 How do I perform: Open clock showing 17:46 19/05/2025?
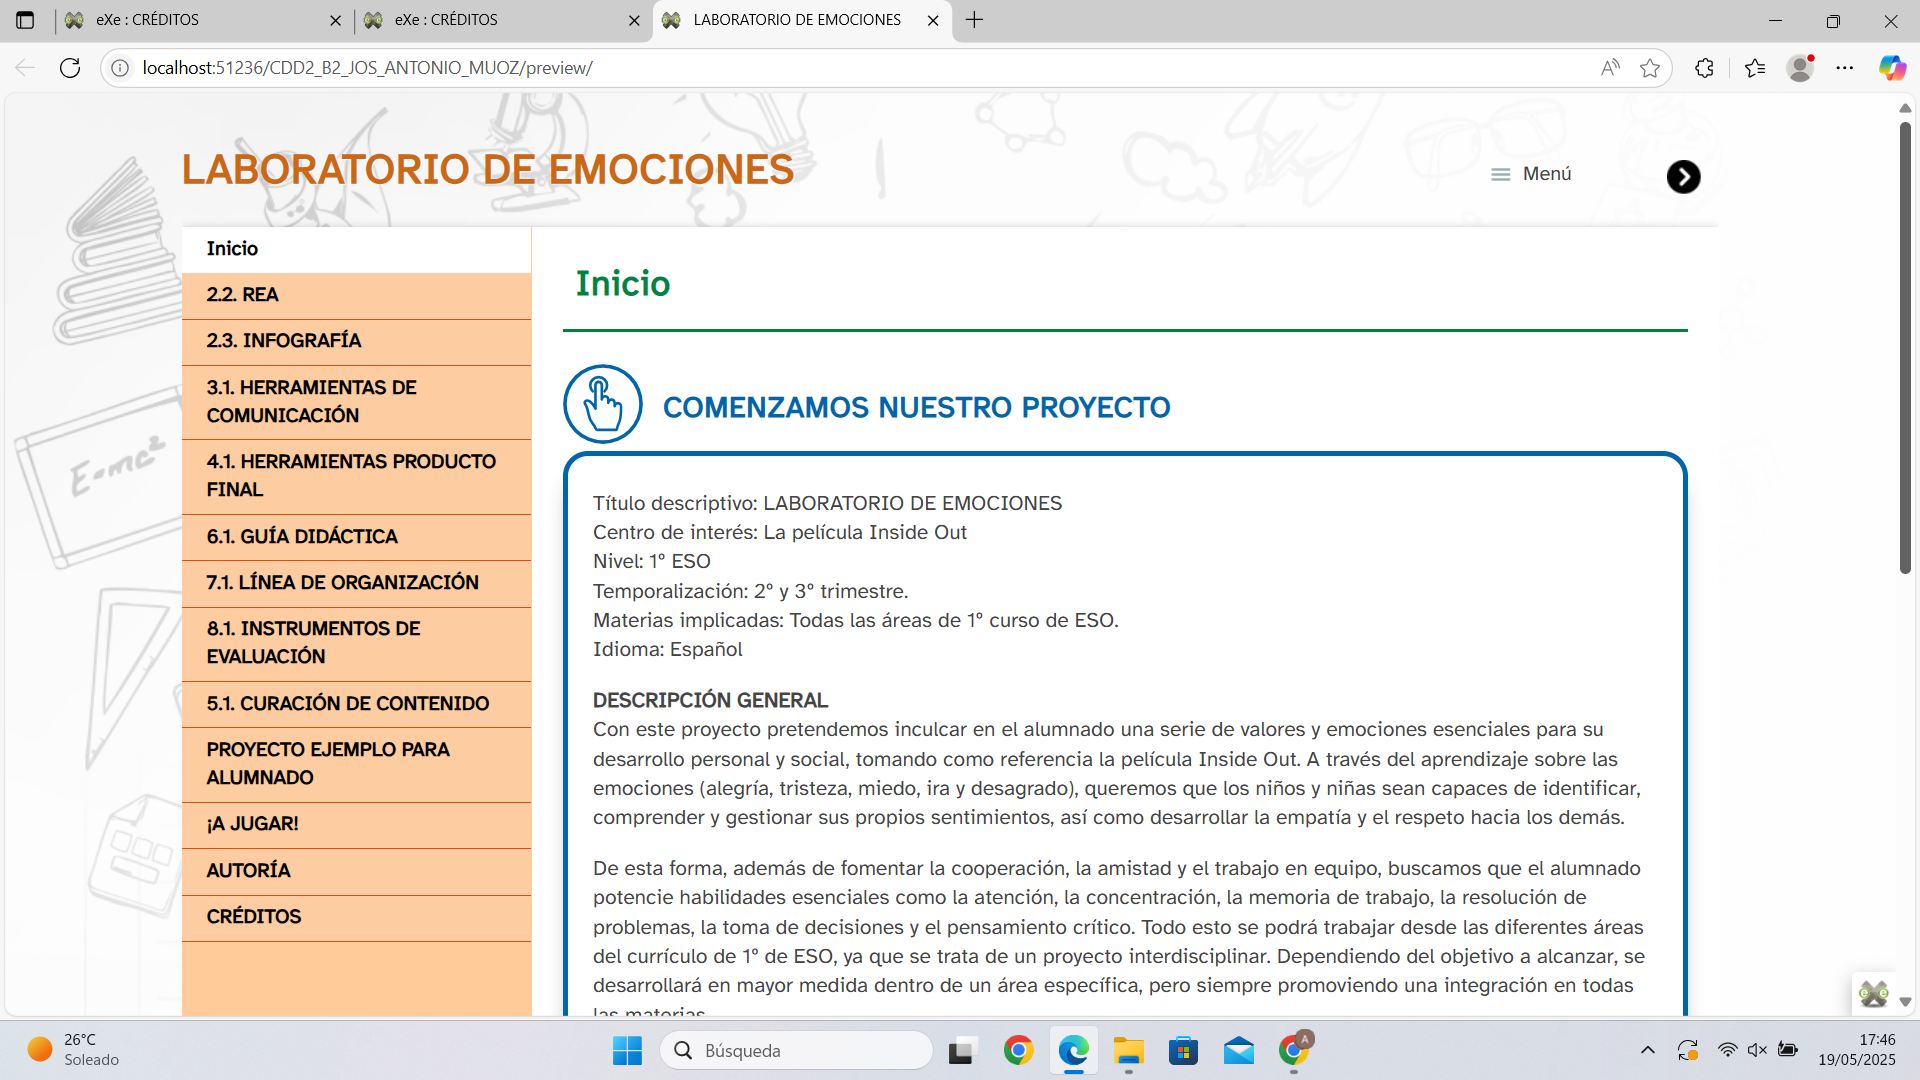(1857, 1051)
